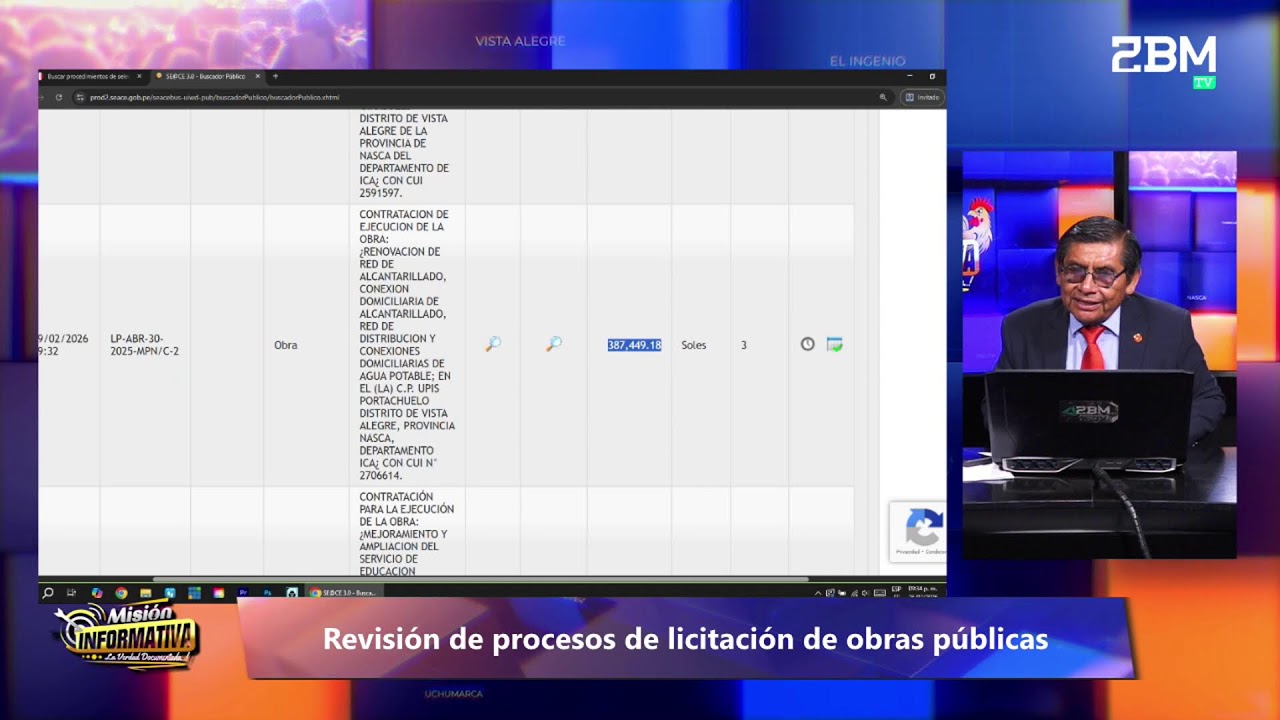Show hidden system tray icons

(x=818, y=593)
